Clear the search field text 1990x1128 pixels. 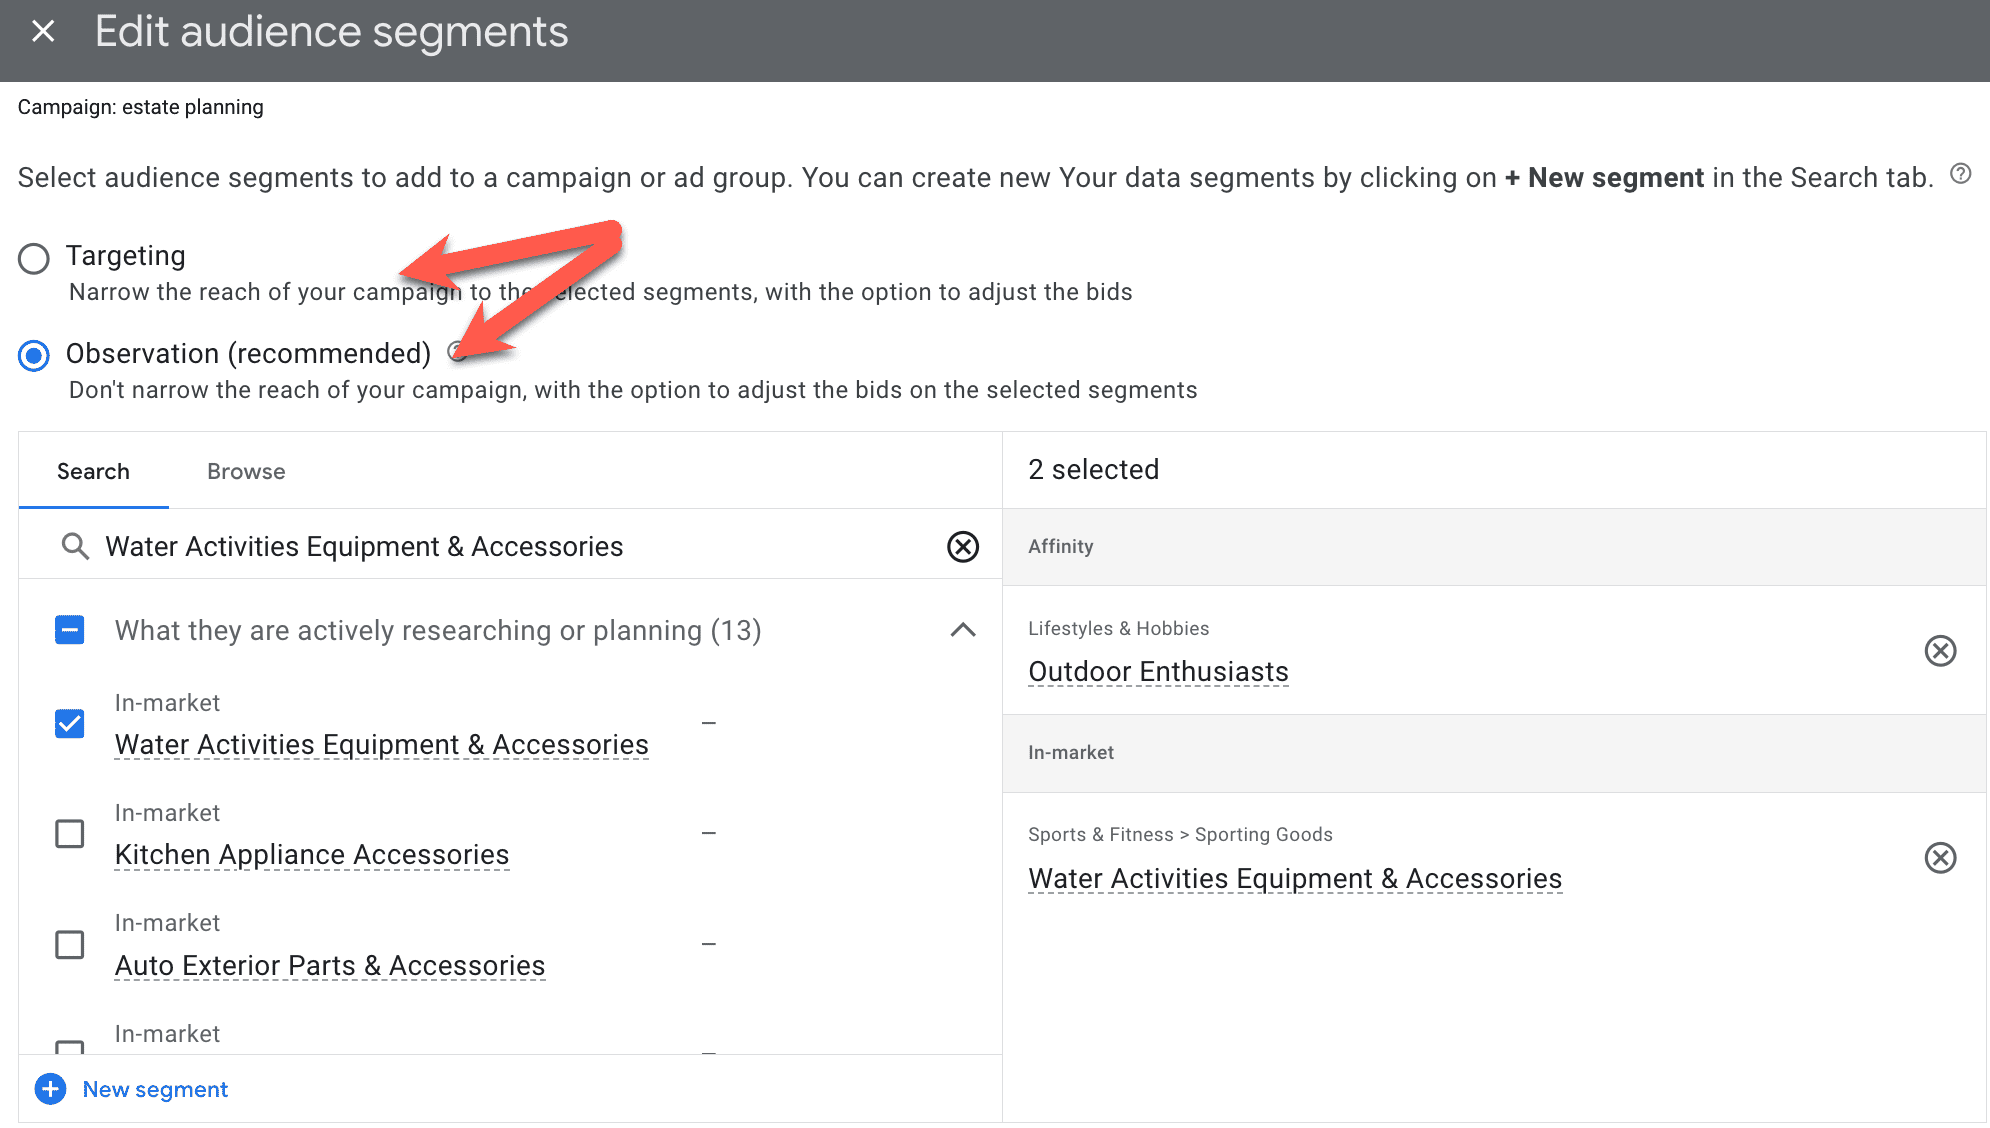point(963,546)
